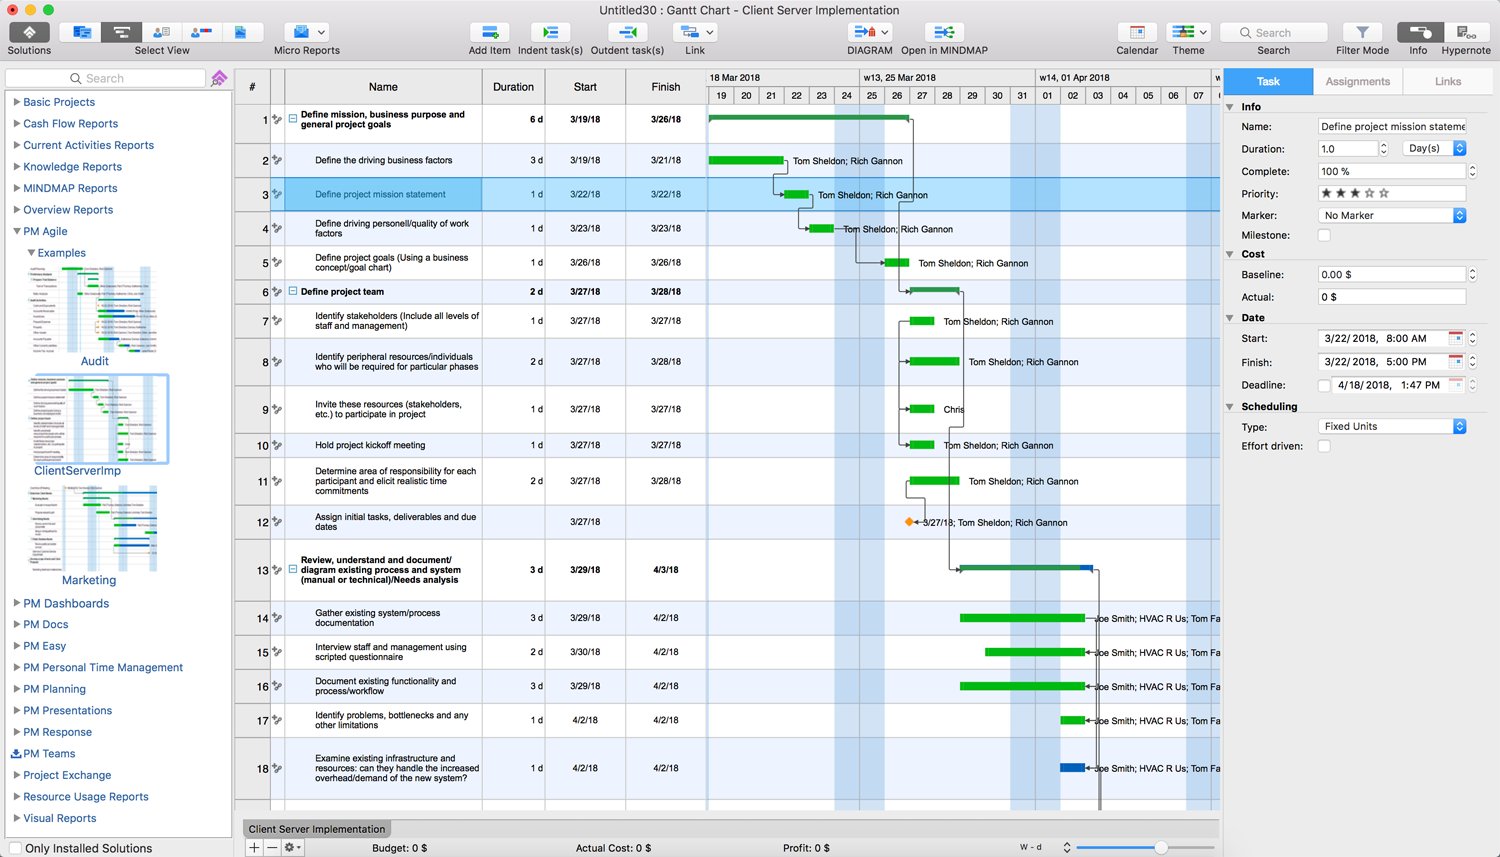
Task: Select the Marketing example thumbnail
Action: pos(95,529)
